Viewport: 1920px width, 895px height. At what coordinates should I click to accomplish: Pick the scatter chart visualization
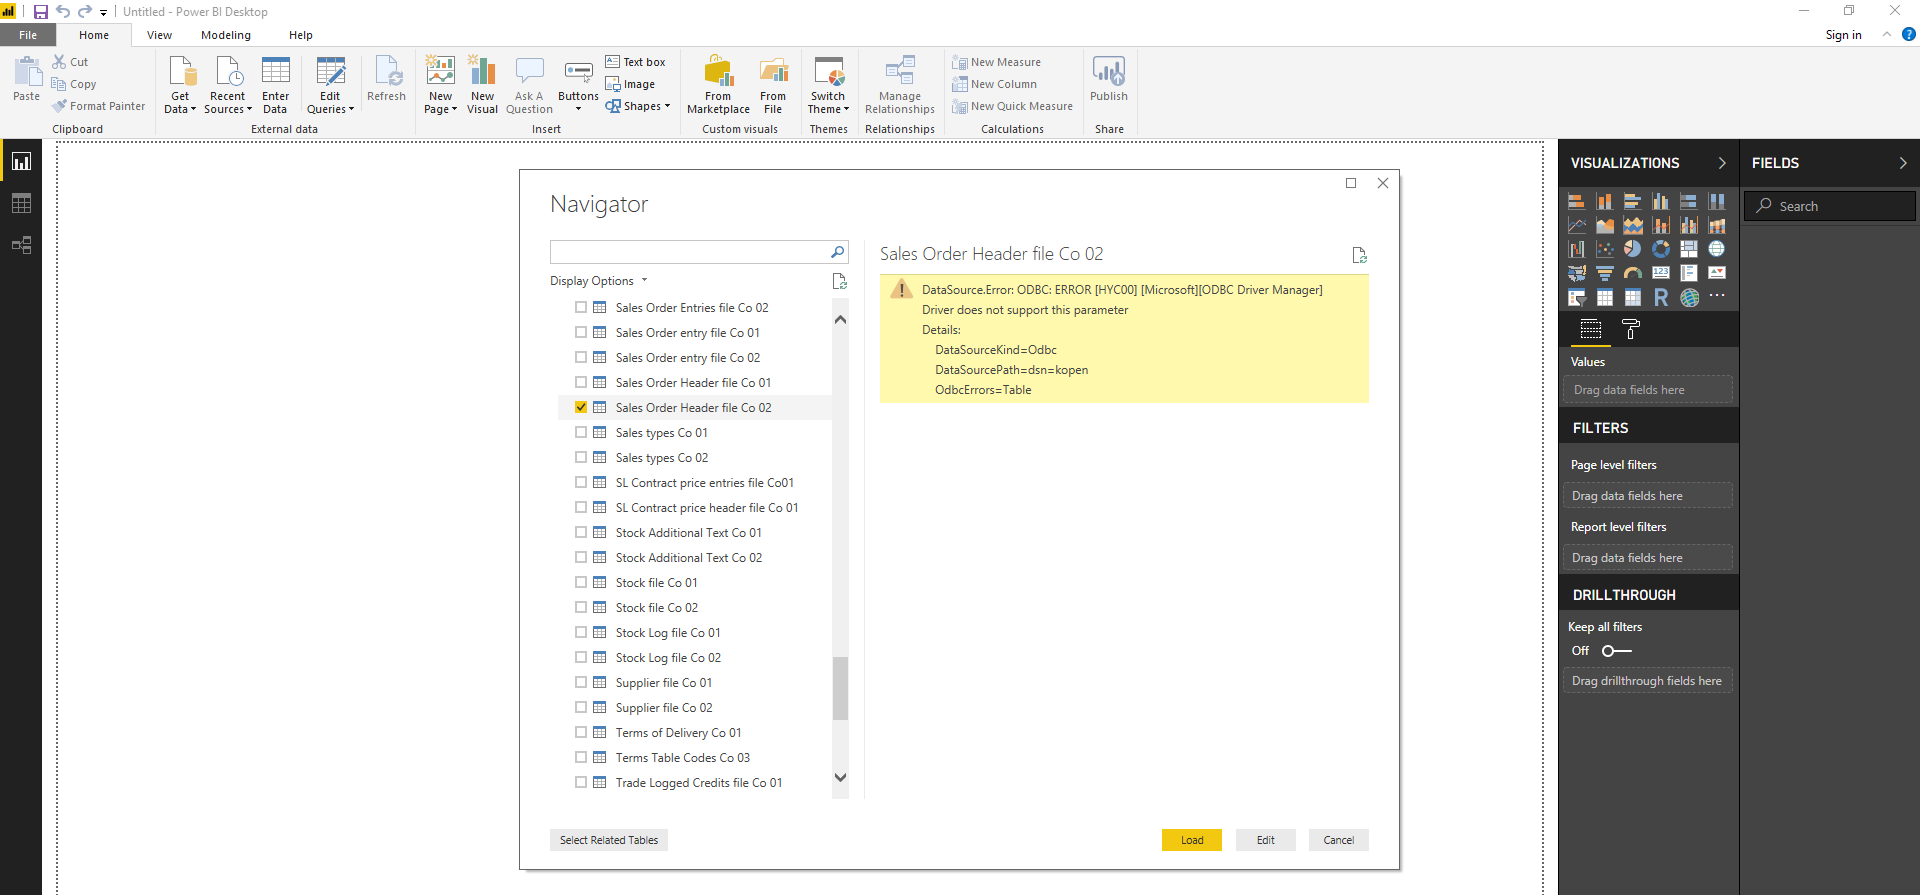(x=1604, y=249)
